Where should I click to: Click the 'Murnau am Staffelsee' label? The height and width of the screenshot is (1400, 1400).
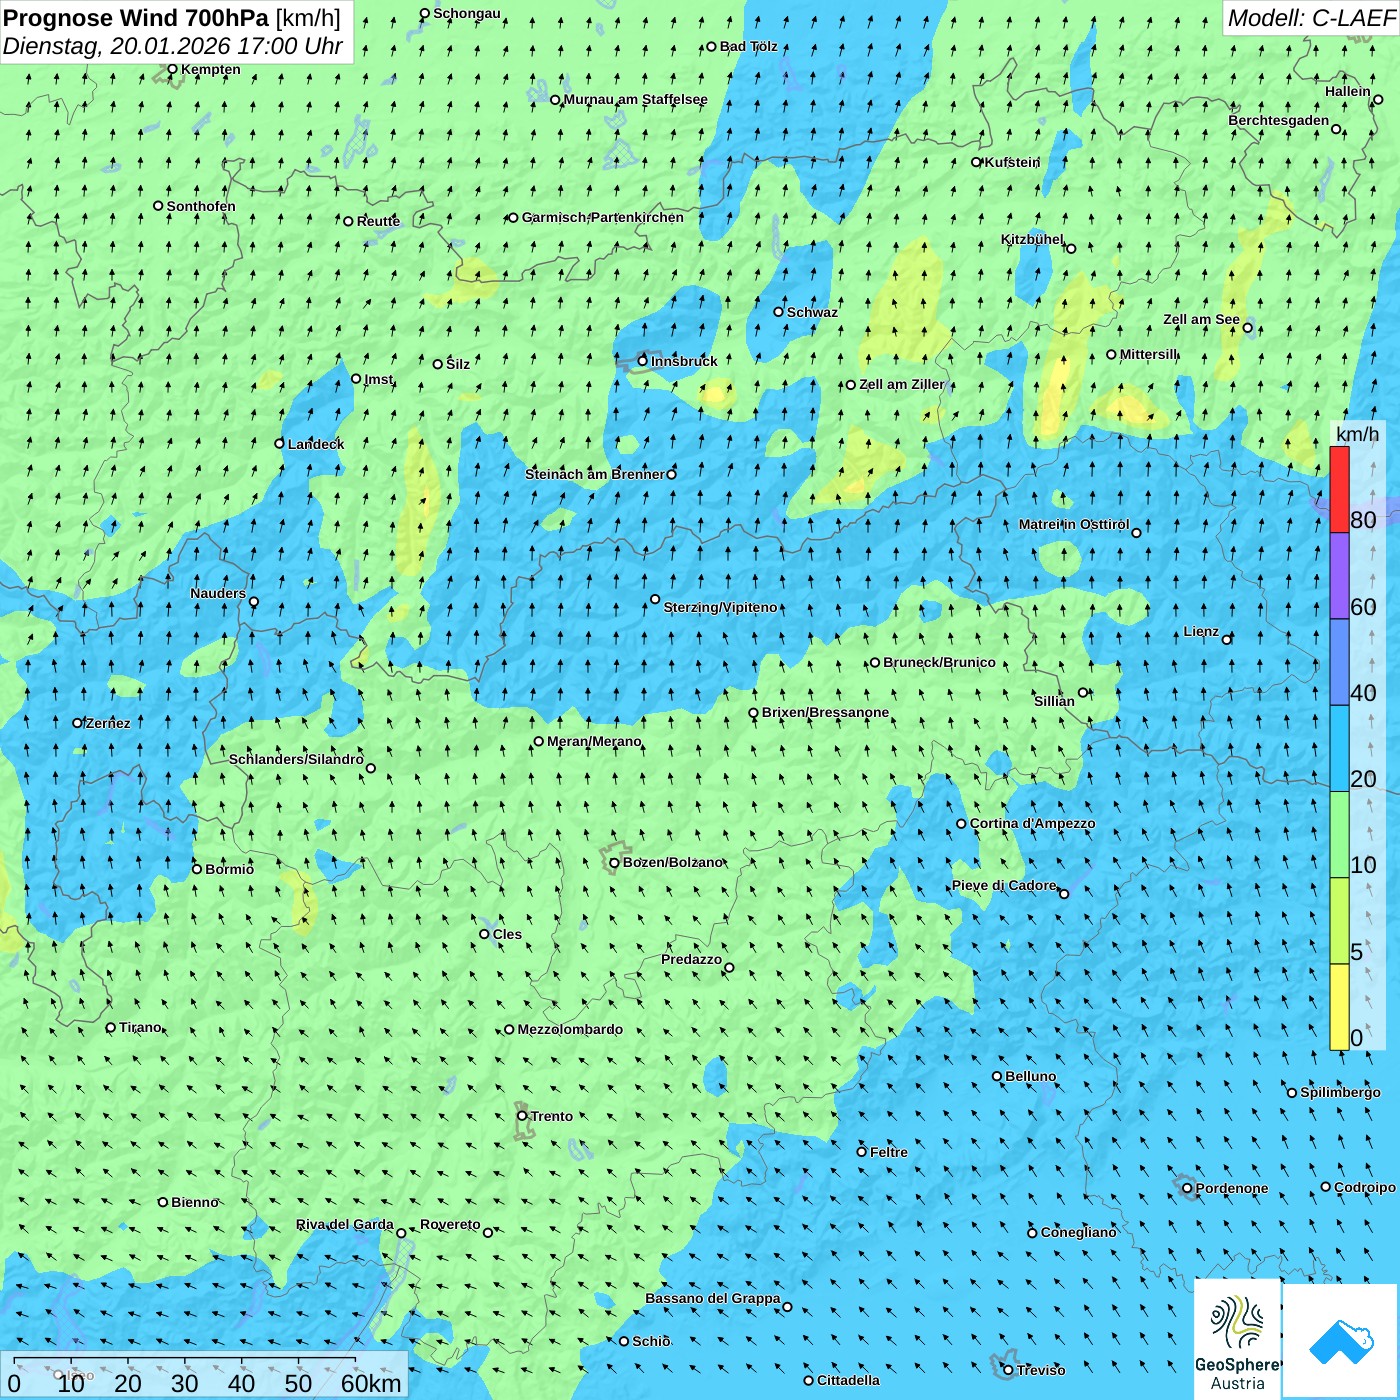pyautogui.click(x=635, y=99)
